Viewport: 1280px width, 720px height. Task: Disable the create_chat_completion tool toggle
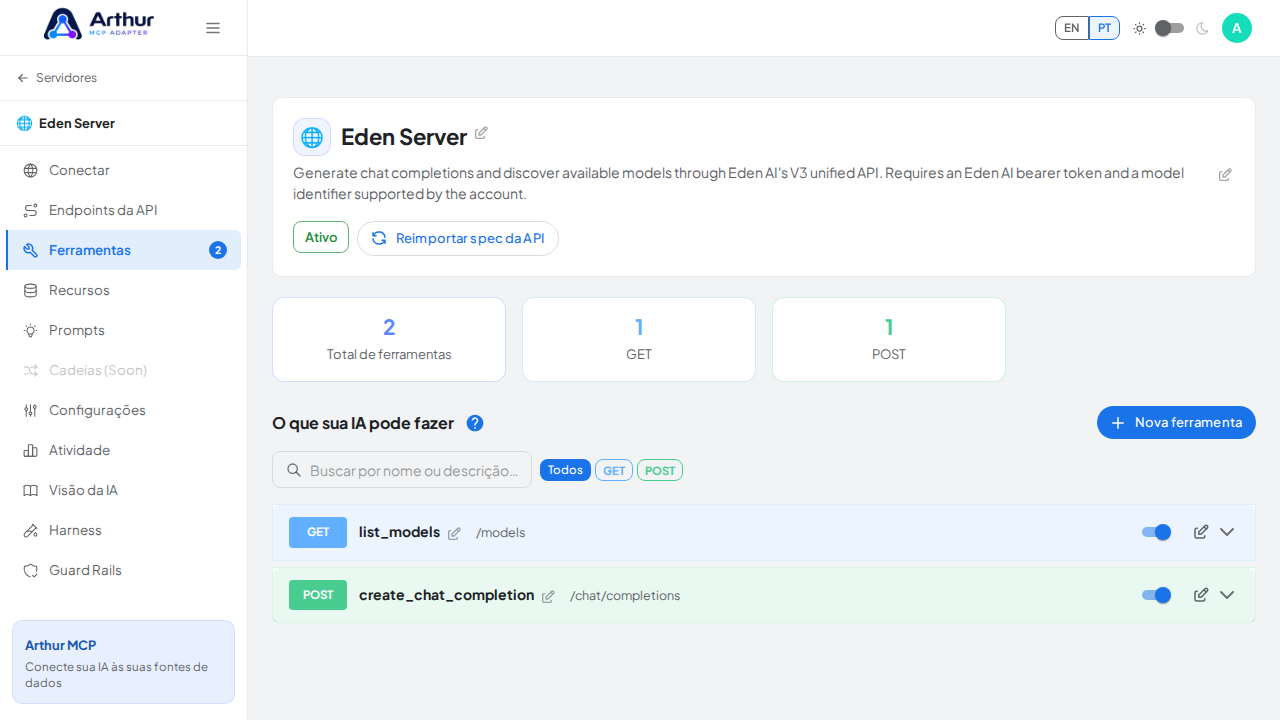click(x=1156, y=595)
